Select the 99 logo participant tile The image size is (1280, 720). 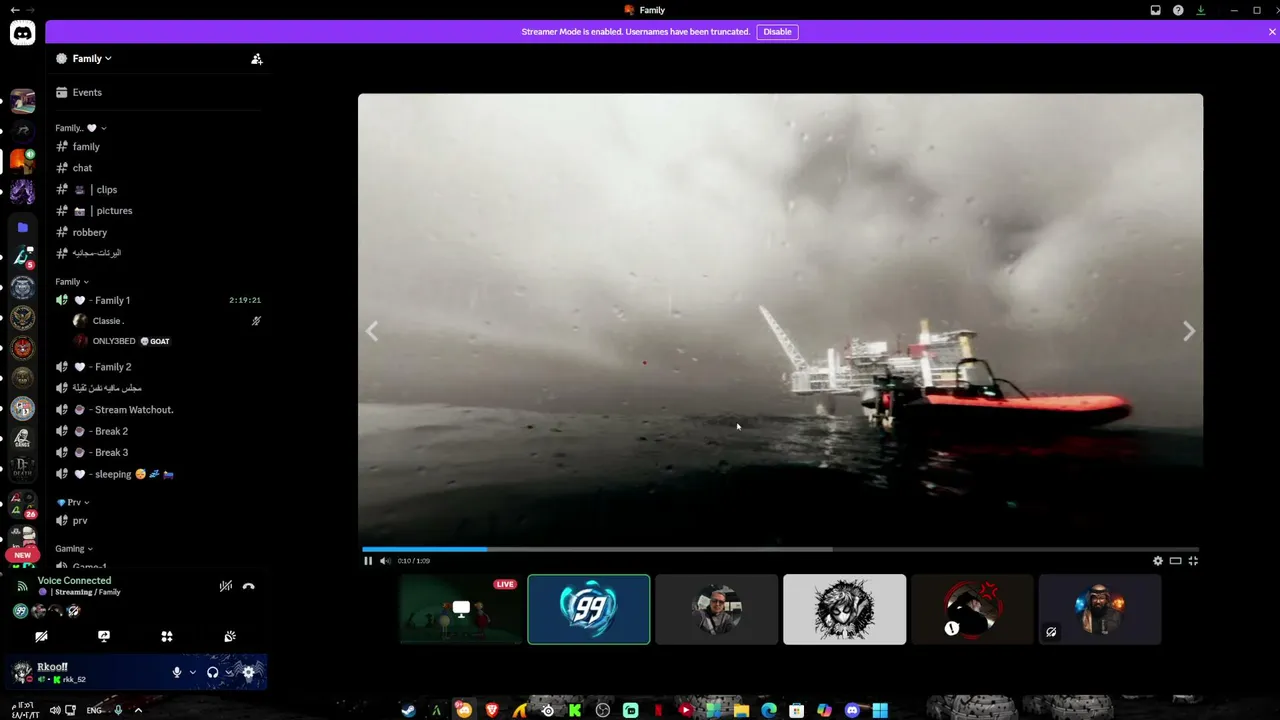589,609
